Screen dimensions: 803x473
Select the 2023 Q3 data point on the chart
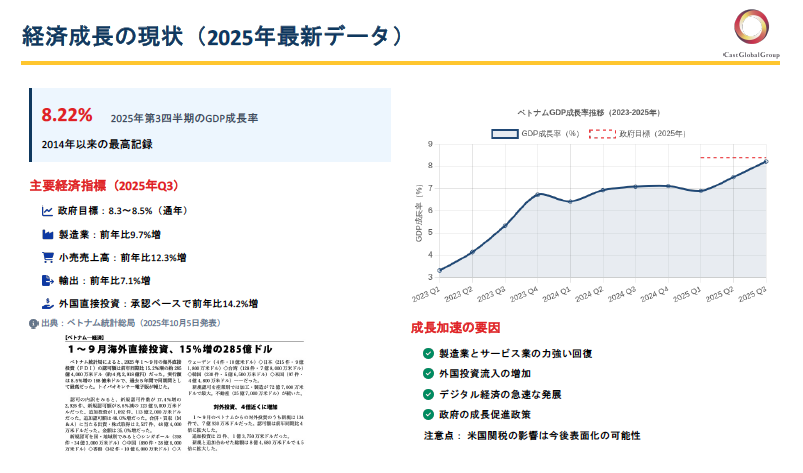[505, 226]
